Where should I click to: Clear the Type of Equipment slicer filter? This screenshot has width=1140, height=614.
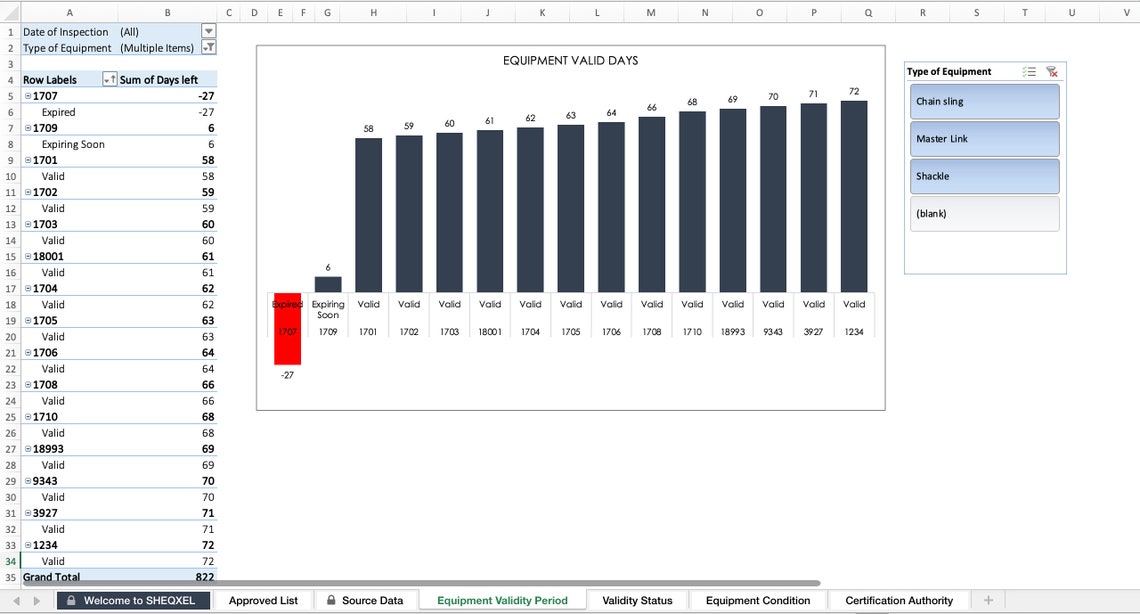[1052, 72]
